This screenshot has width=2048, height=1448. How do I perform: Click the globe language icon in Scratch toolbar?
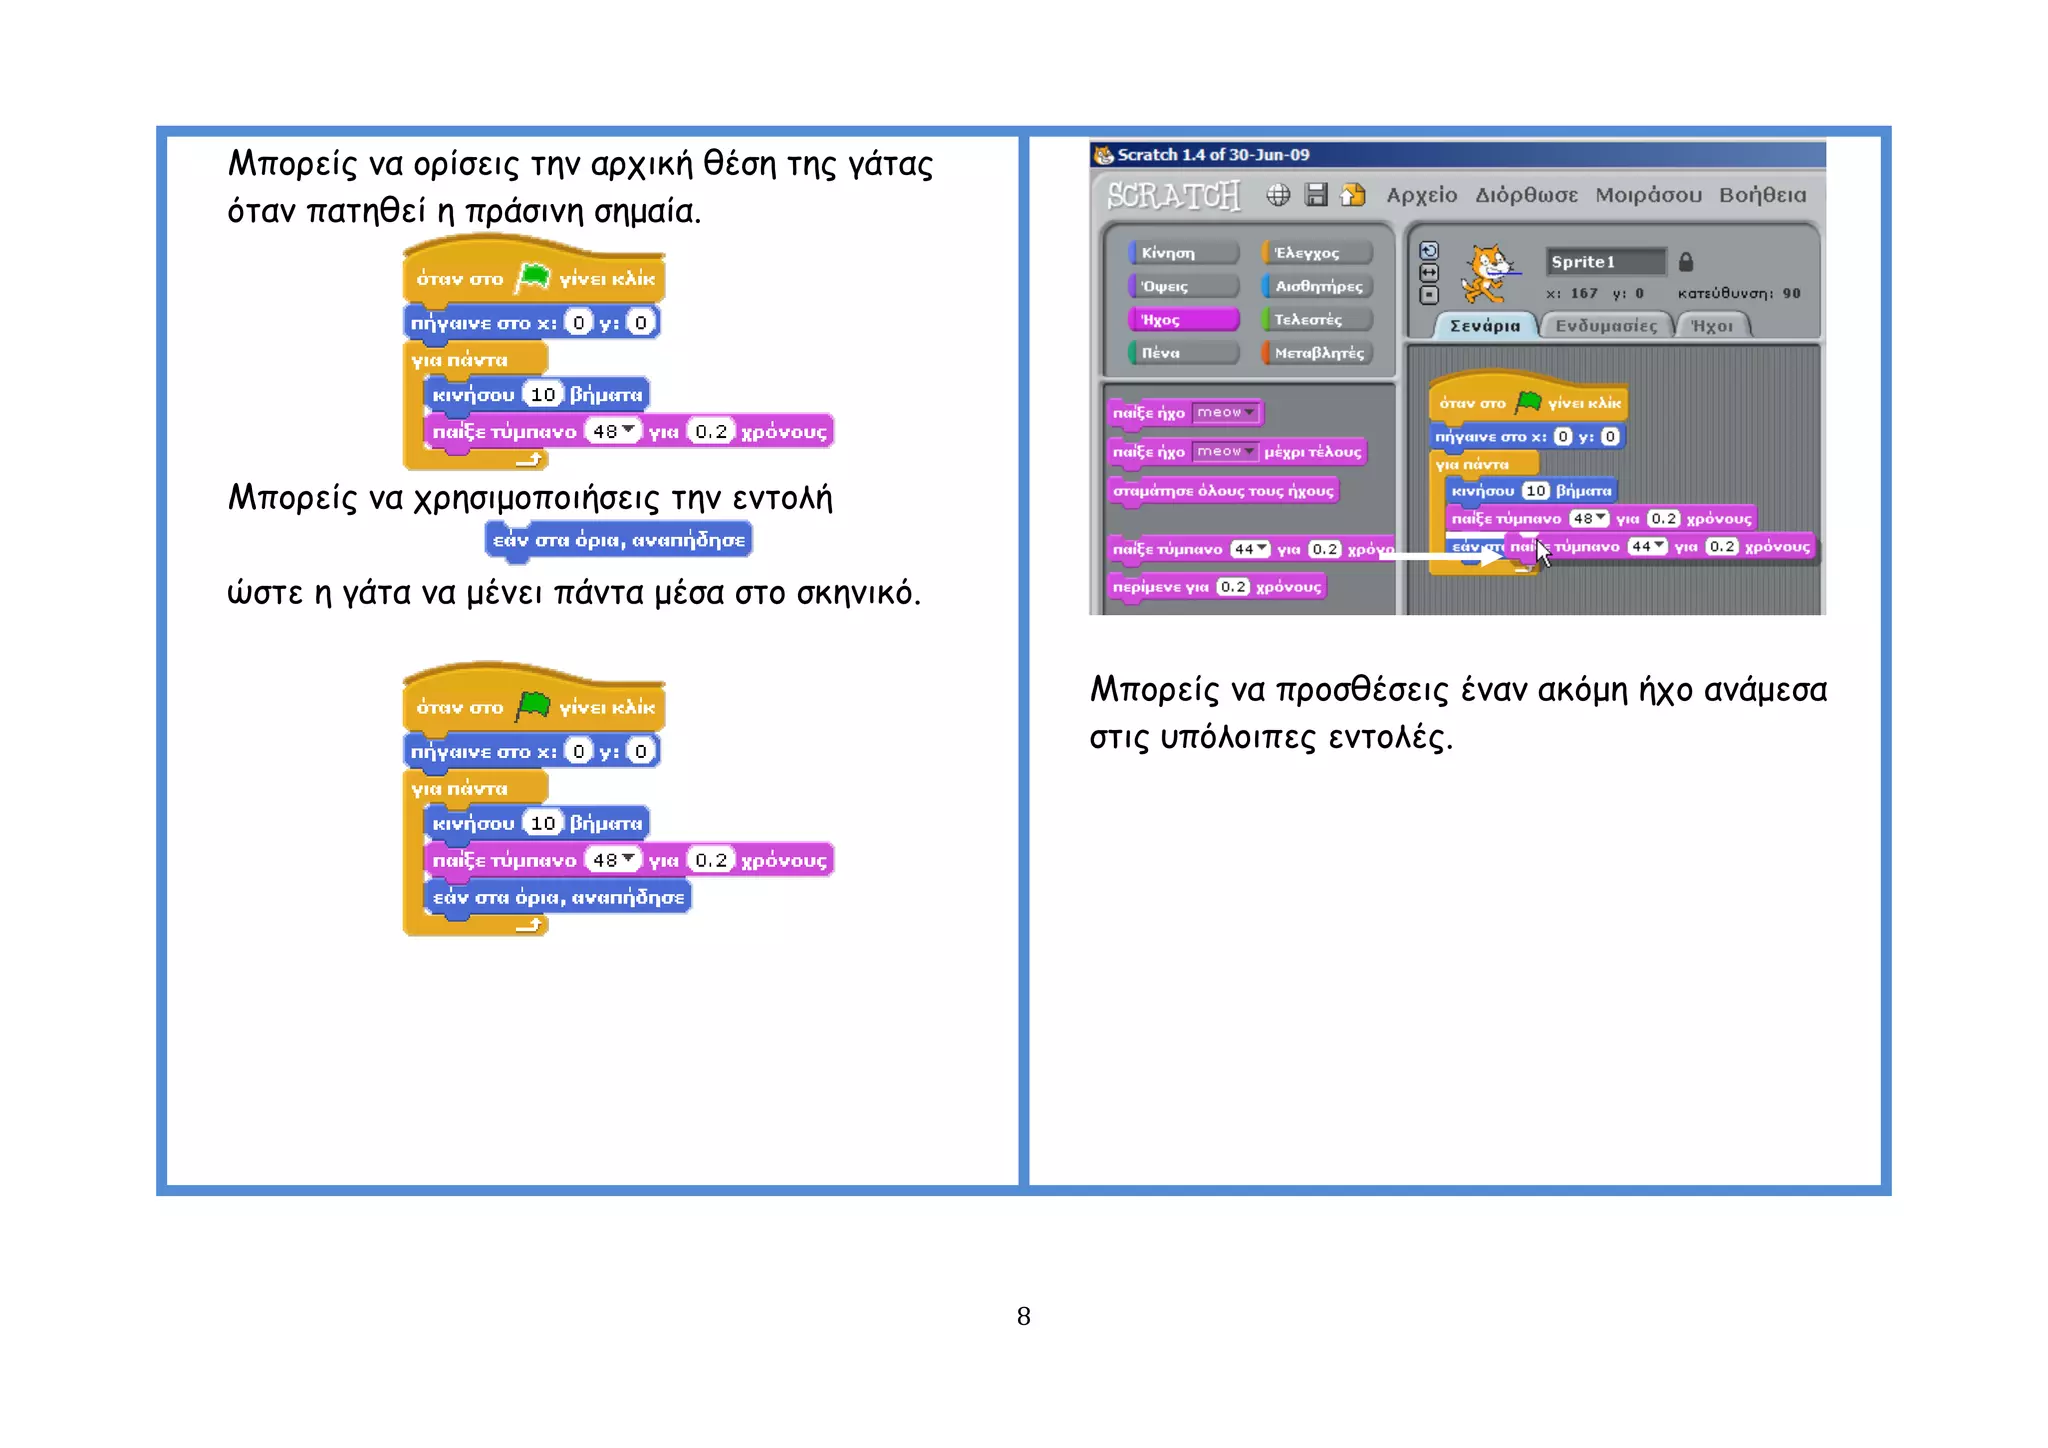[x=1278, y=195]
